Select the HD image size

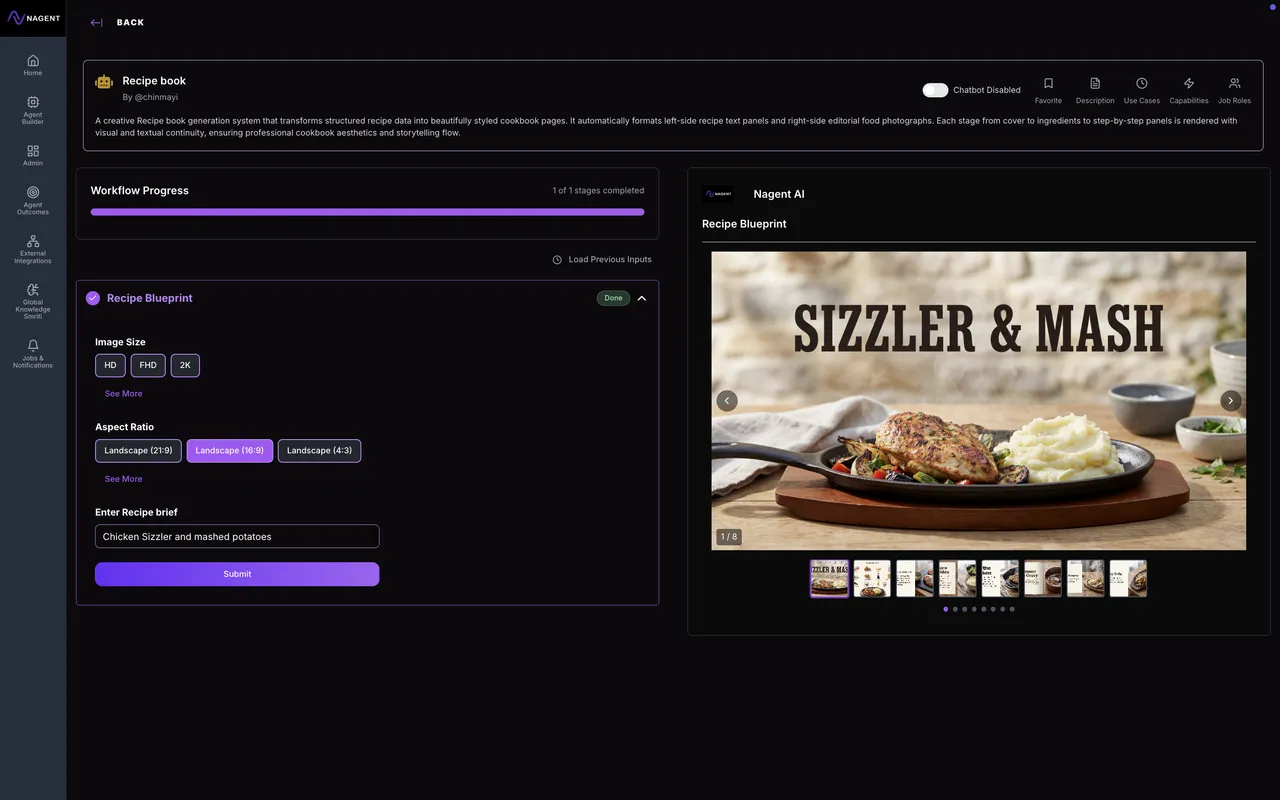(x=110, y=365)
